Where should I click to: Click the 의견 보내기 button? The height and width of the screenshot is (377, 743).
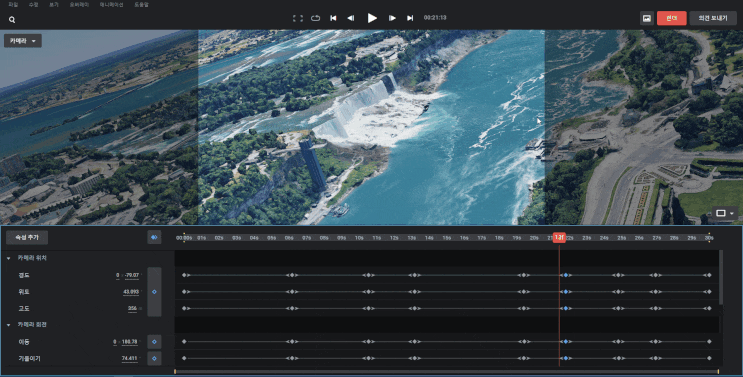click(x=713, y=18)
